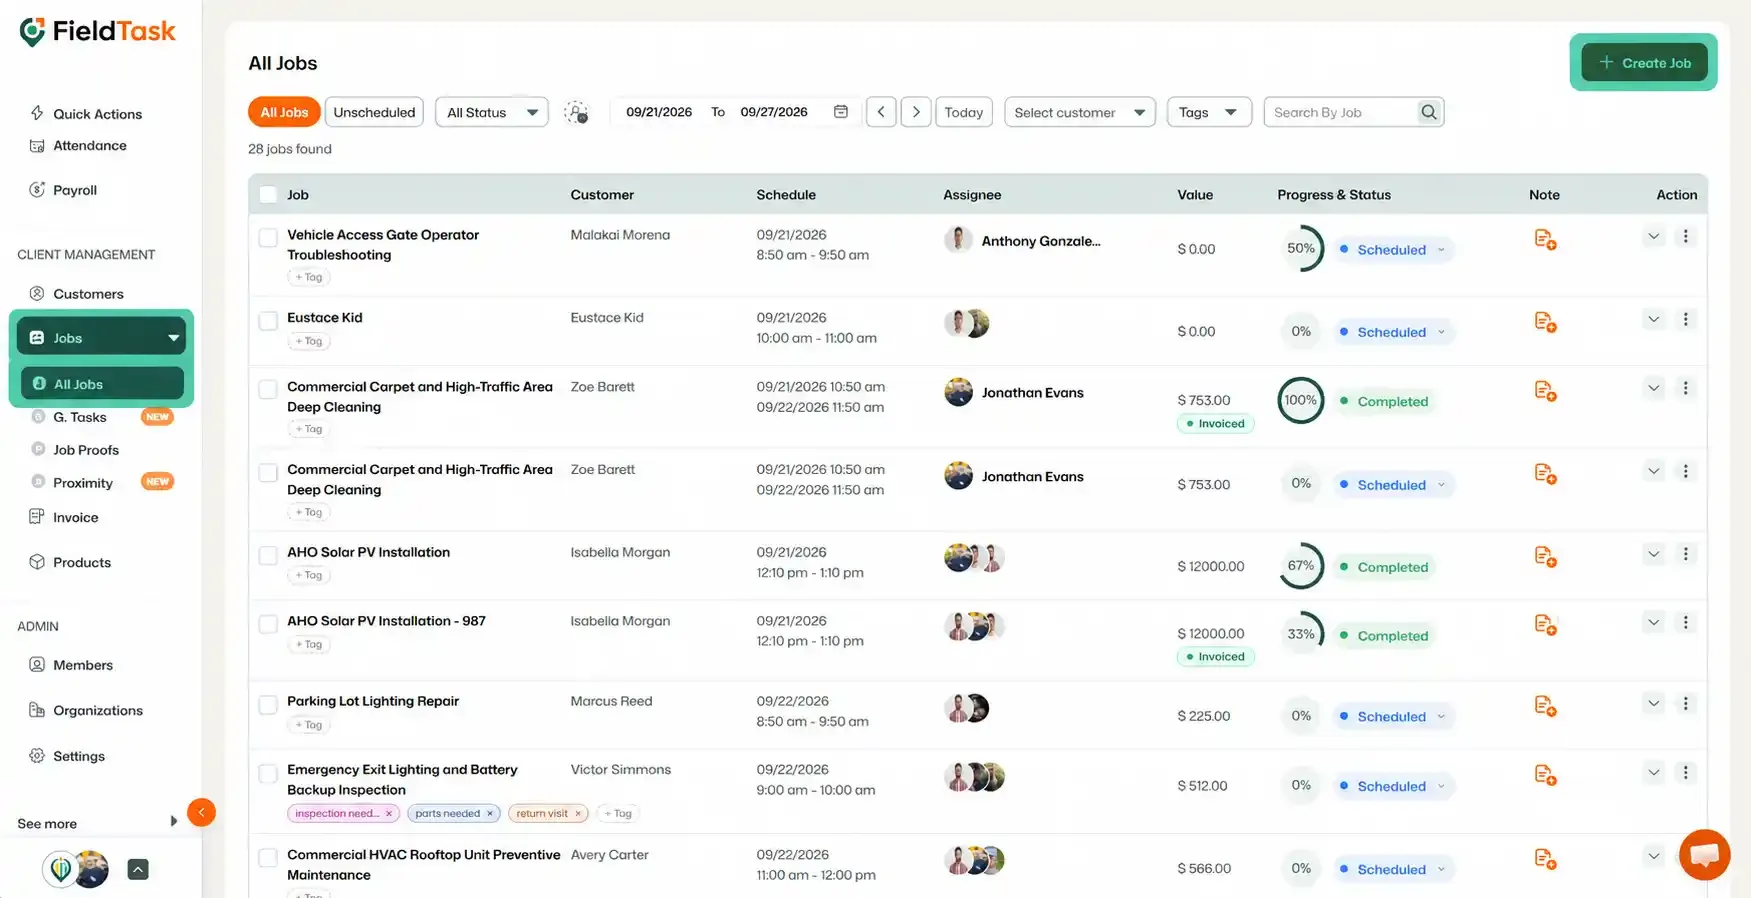The width and height of the screenshot is (1751, 898).
Task: Open the orange chat support bubble
Action: coord(1705,855)
